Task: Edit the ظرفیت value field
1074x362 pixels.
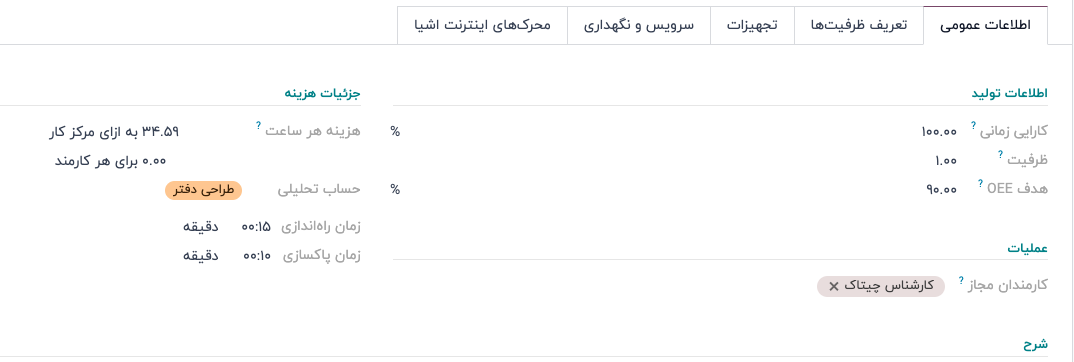Action: tap(946, 161)
